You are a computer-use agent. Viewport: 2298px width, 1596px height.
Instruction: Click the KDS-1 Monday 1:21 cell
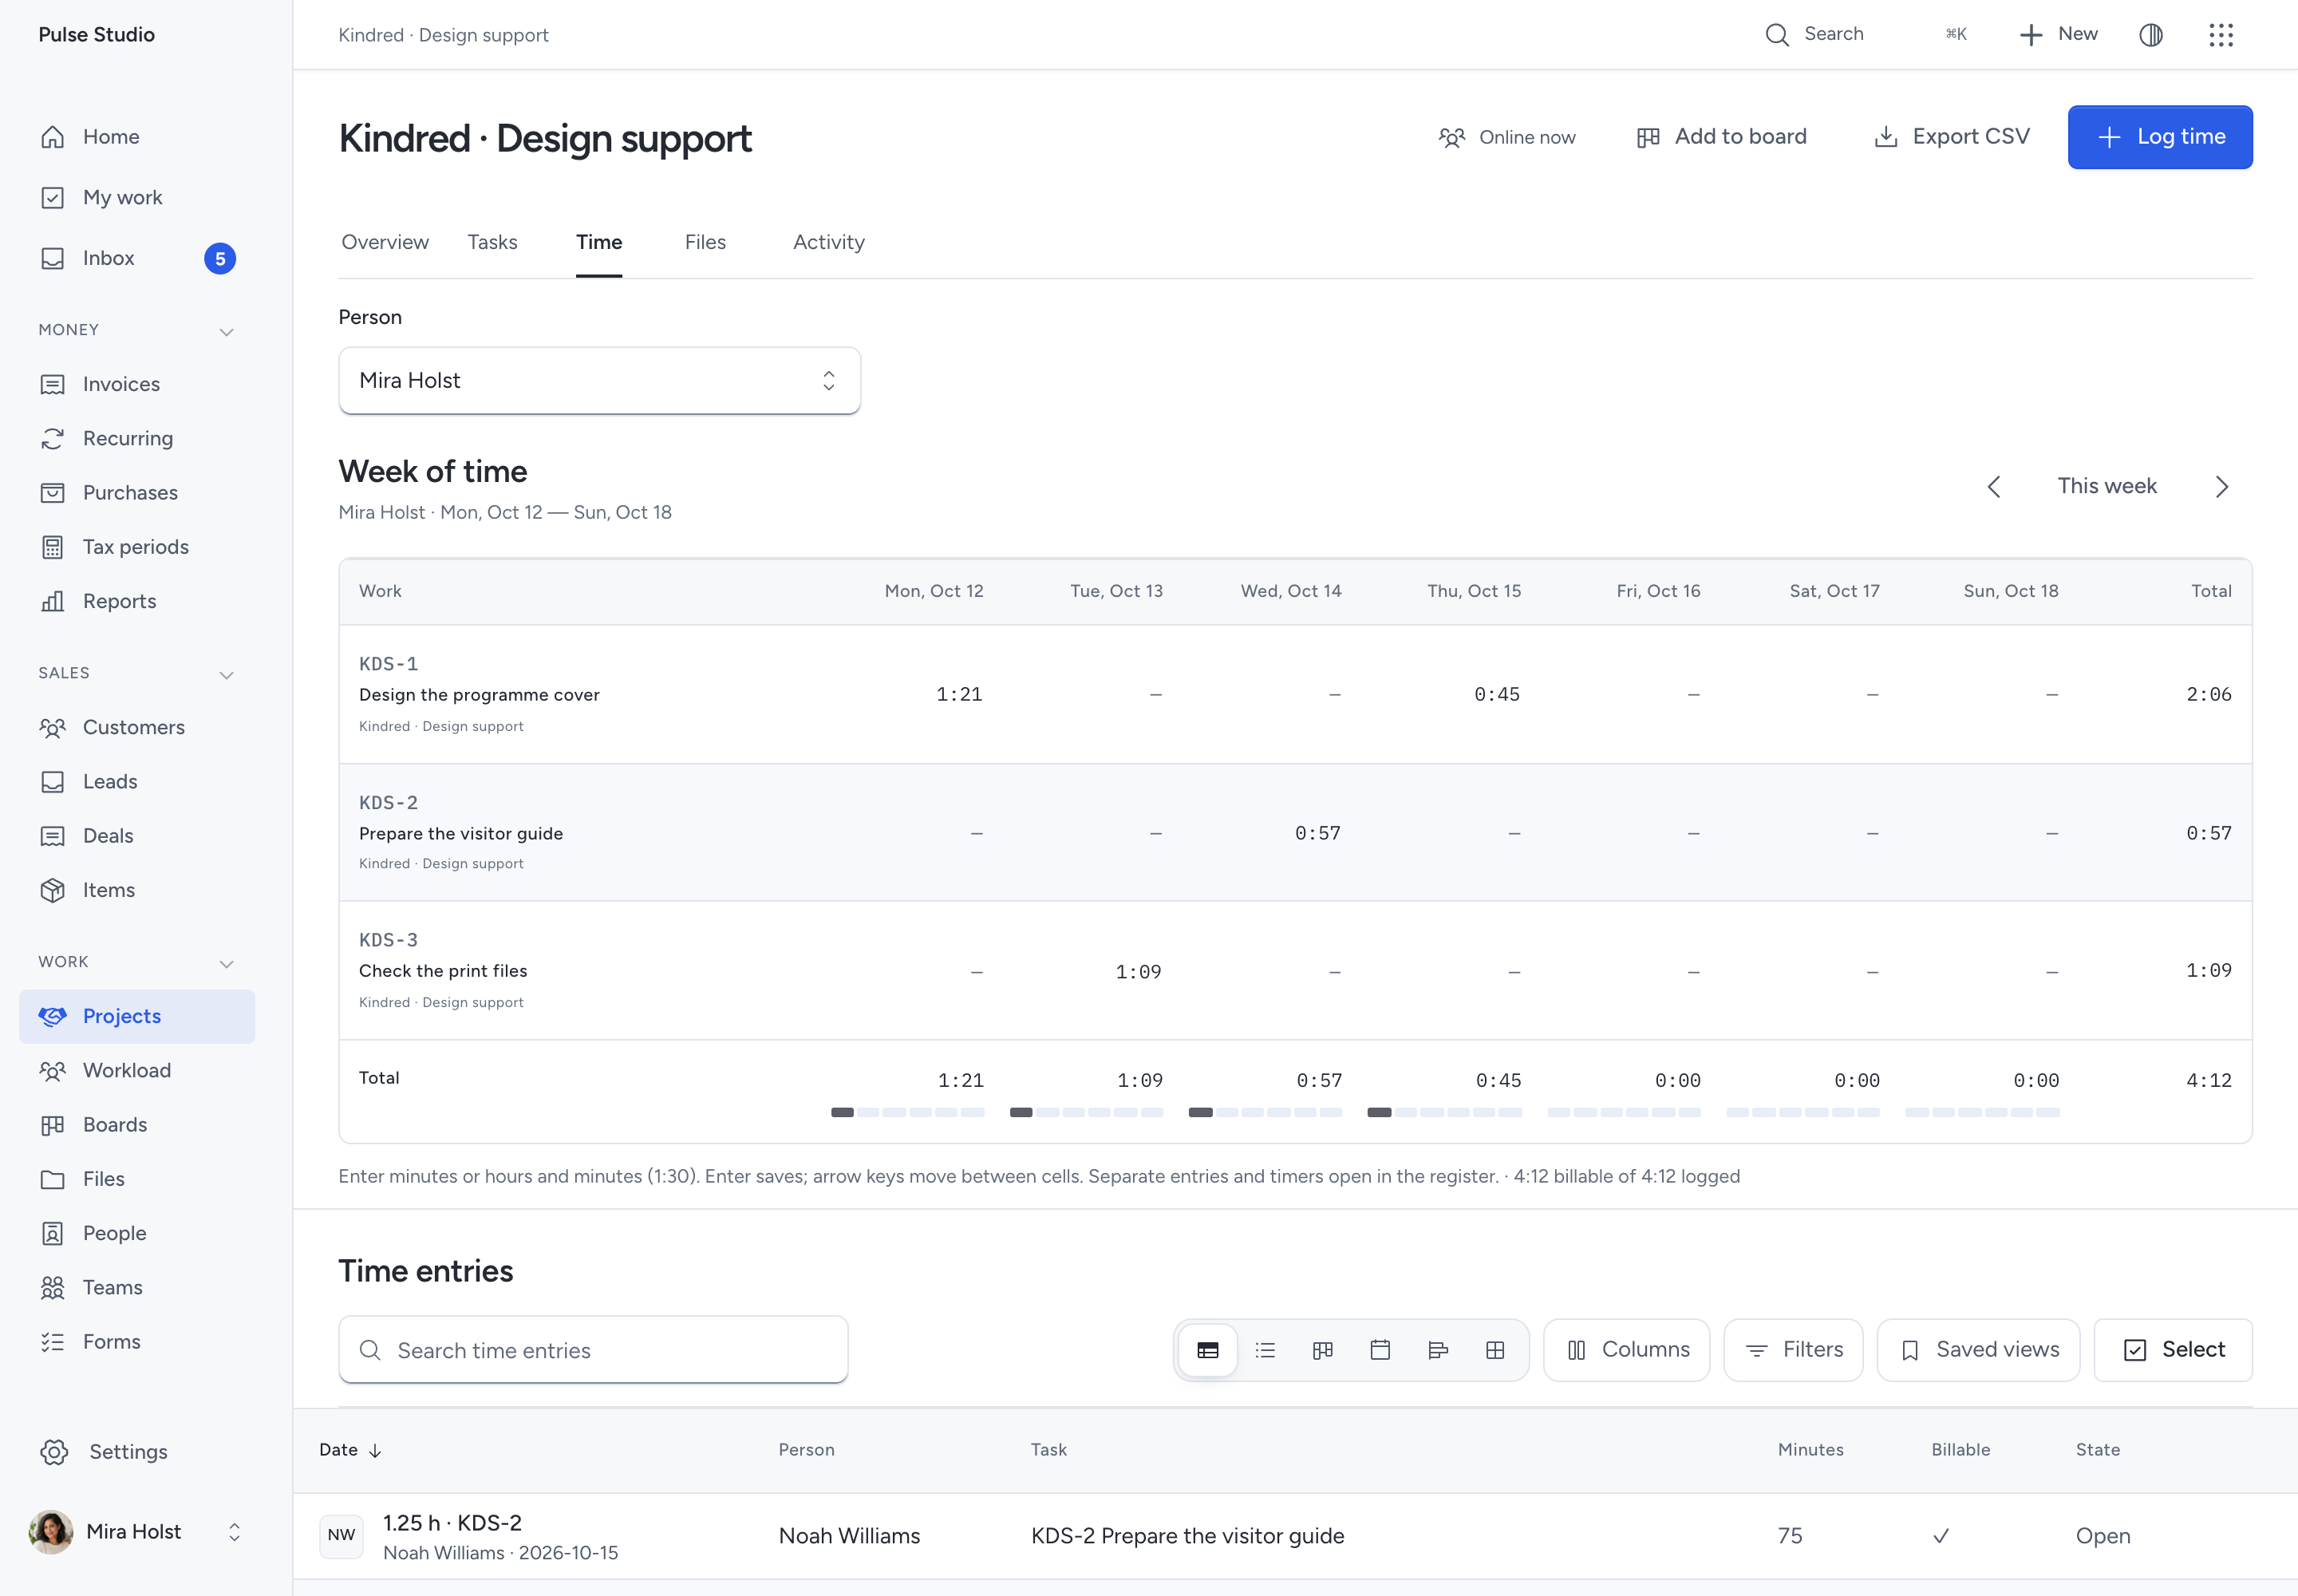pos(959,694)
